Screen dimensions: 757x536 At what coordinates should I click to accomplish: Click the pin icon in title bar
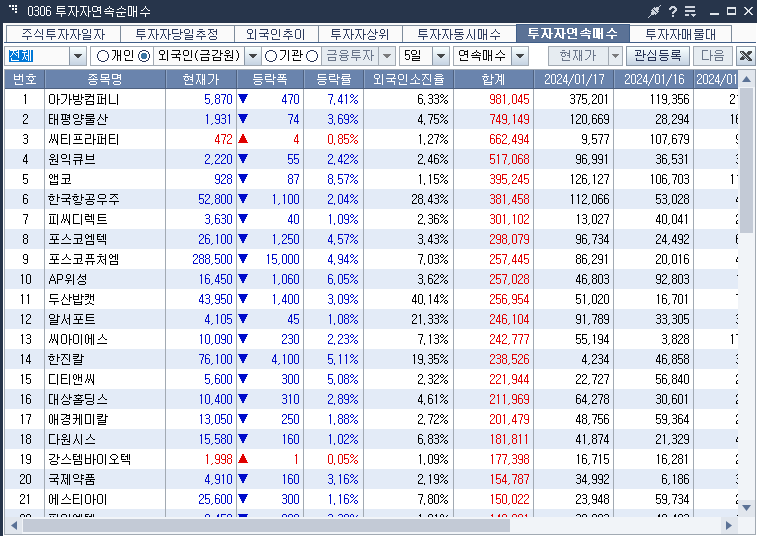coord(654,11)
